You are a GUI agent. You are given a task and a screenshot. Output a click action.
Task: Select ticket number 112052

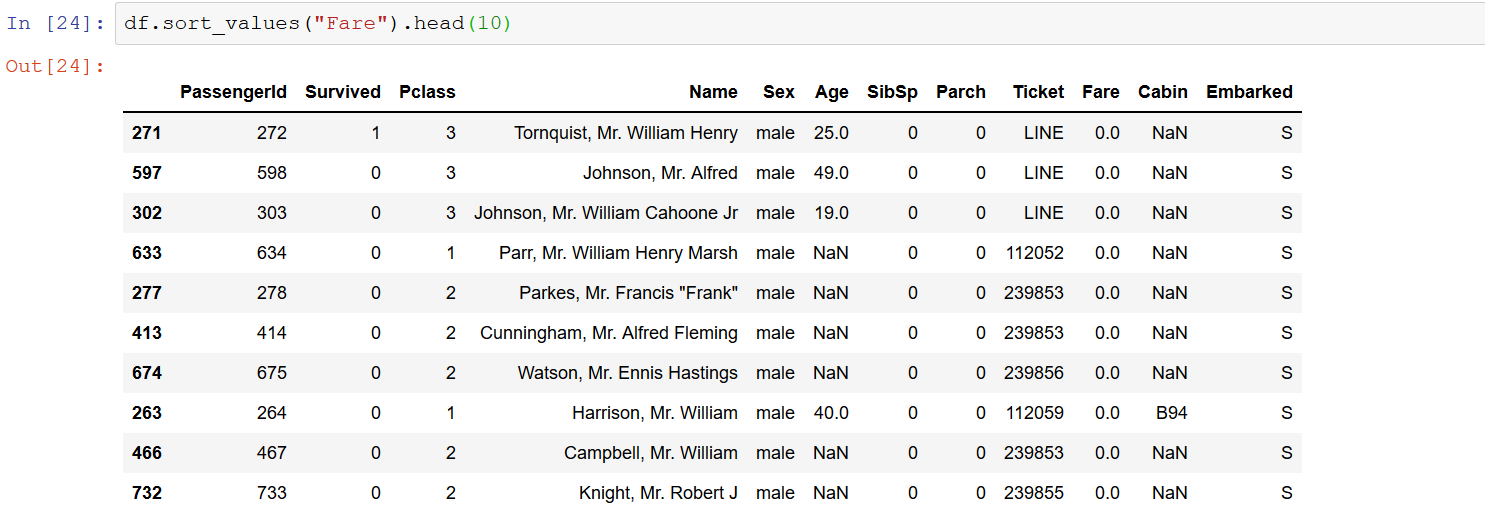point(1034,253)
